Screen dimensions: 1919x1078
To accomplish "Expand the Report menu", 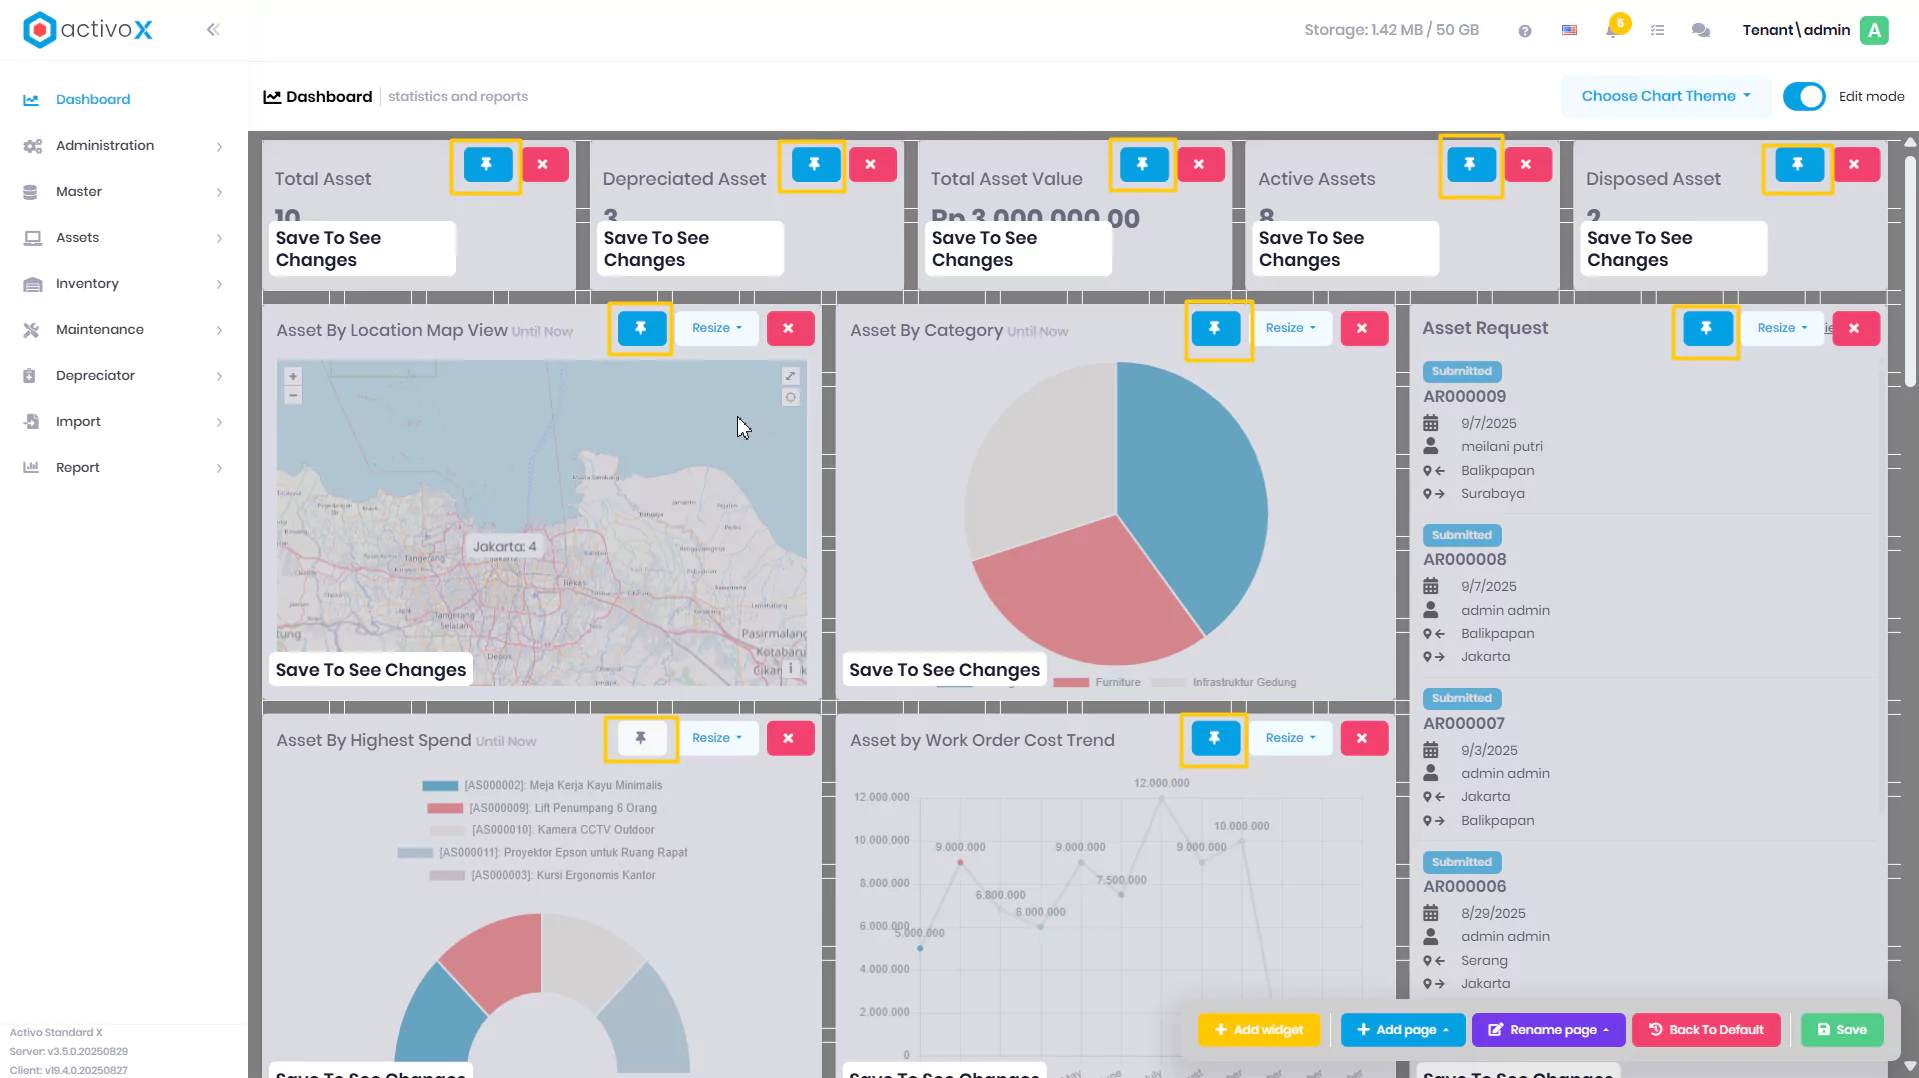I will pos(124,468).
